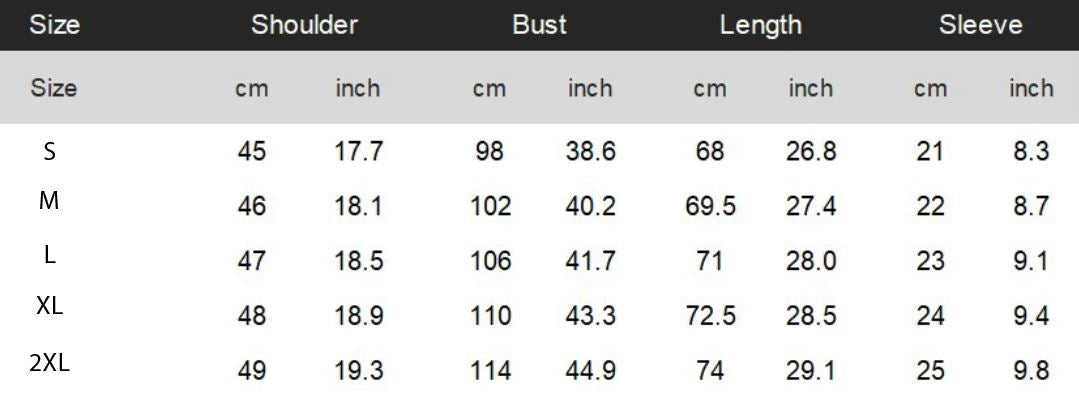
Task: Click the 17.7 shoulder inch value
Action: [359, 151]
